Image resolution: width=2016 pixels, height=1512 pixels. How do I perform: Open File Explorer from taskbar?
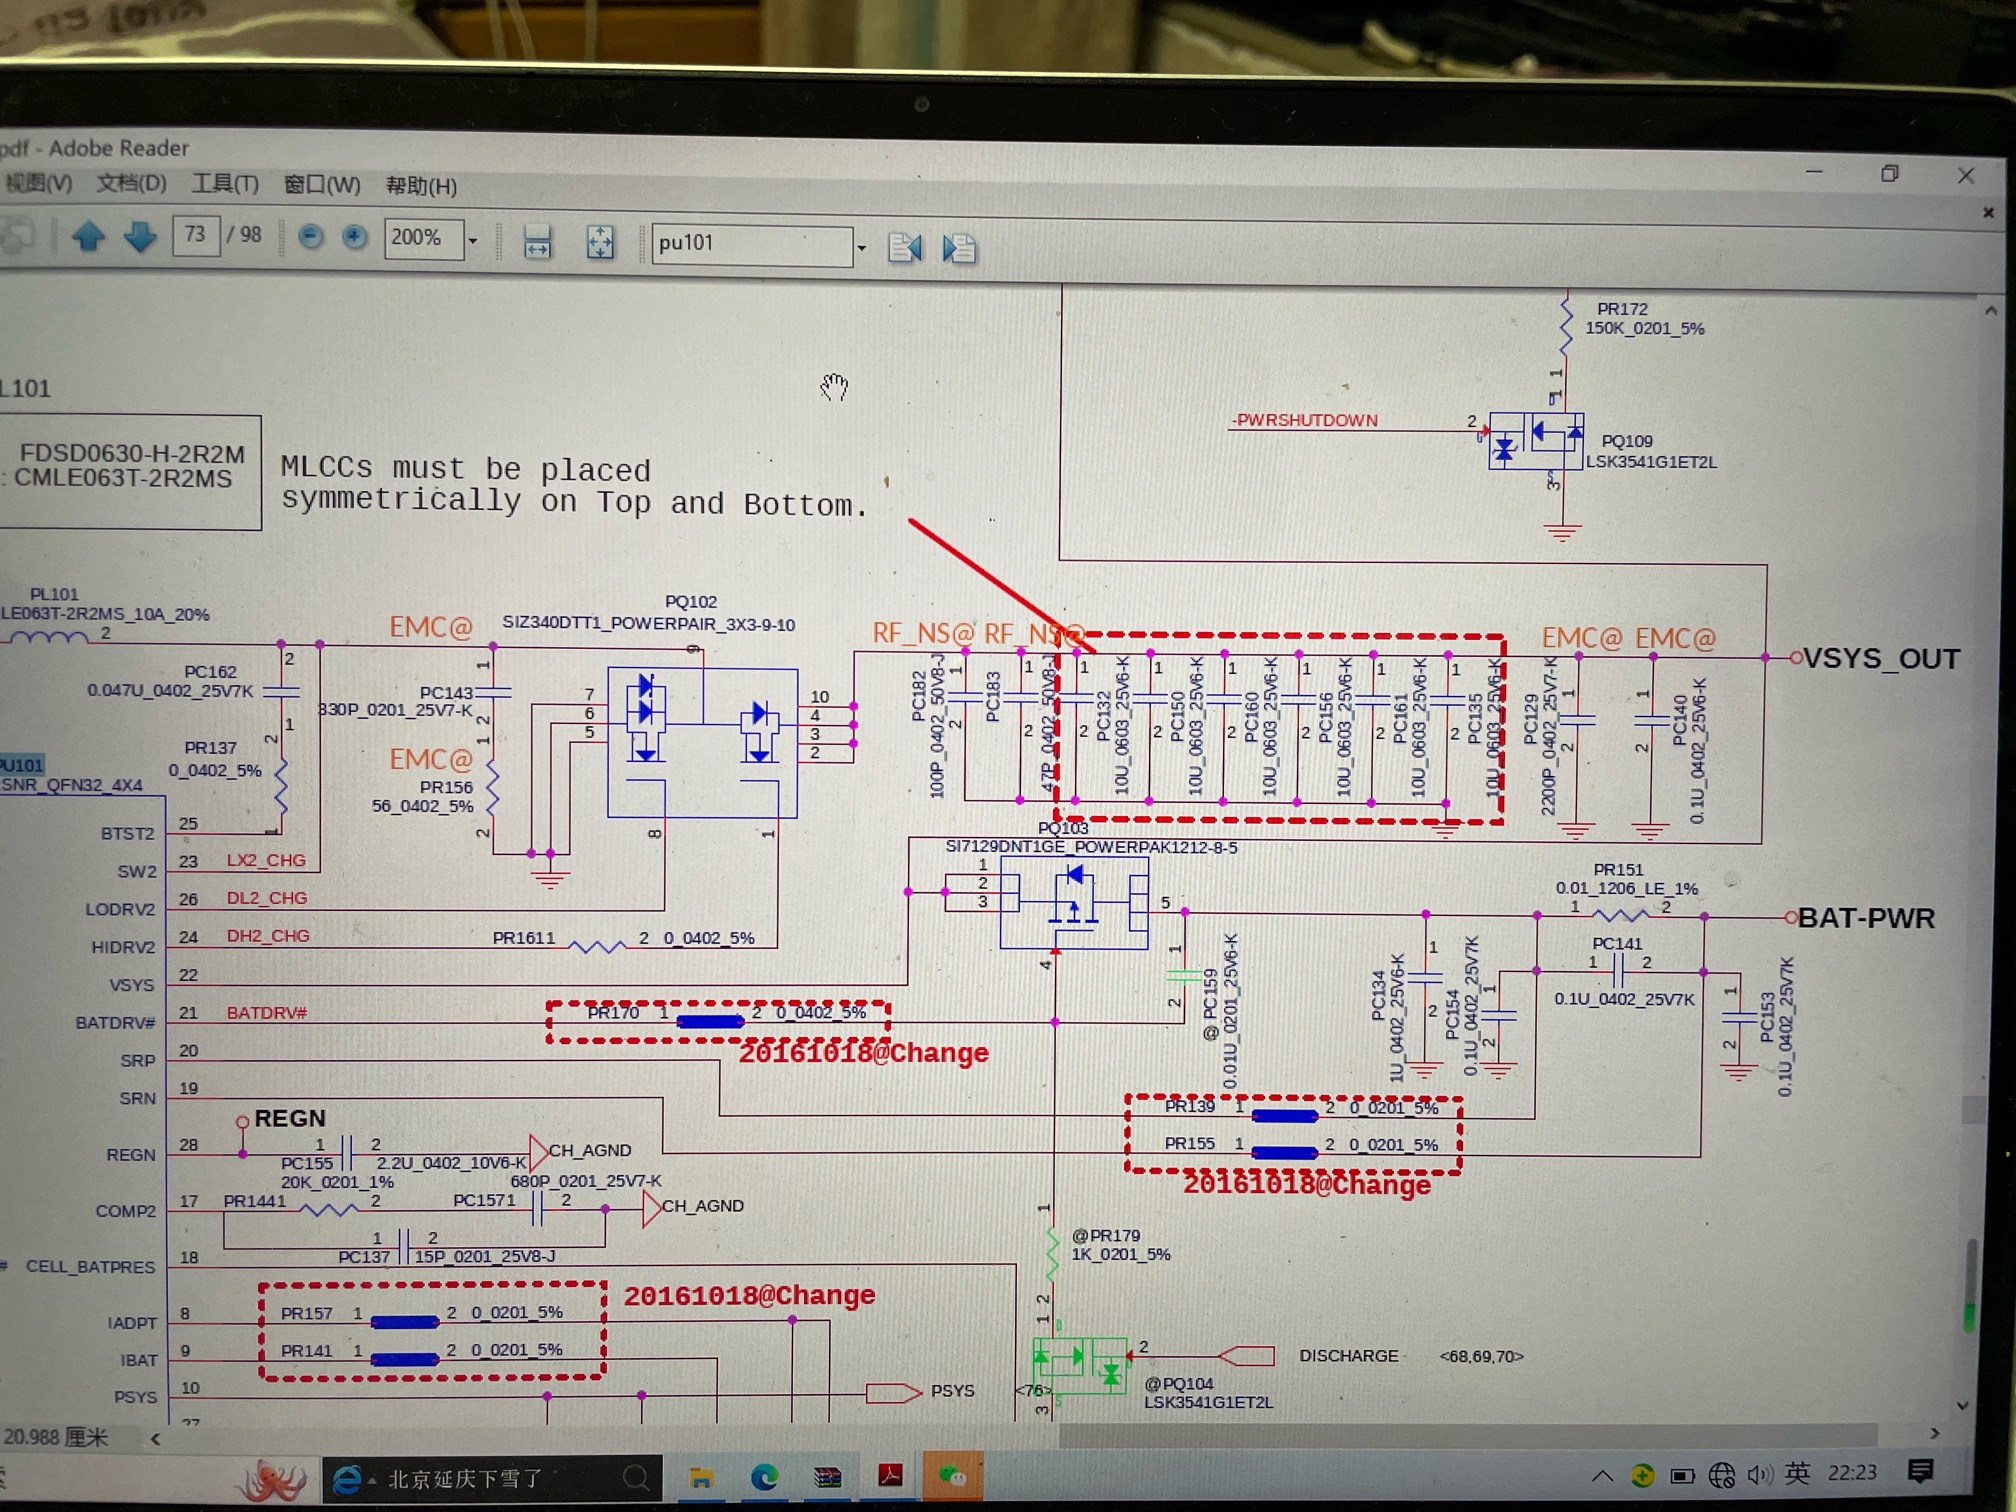(701, 1477)
